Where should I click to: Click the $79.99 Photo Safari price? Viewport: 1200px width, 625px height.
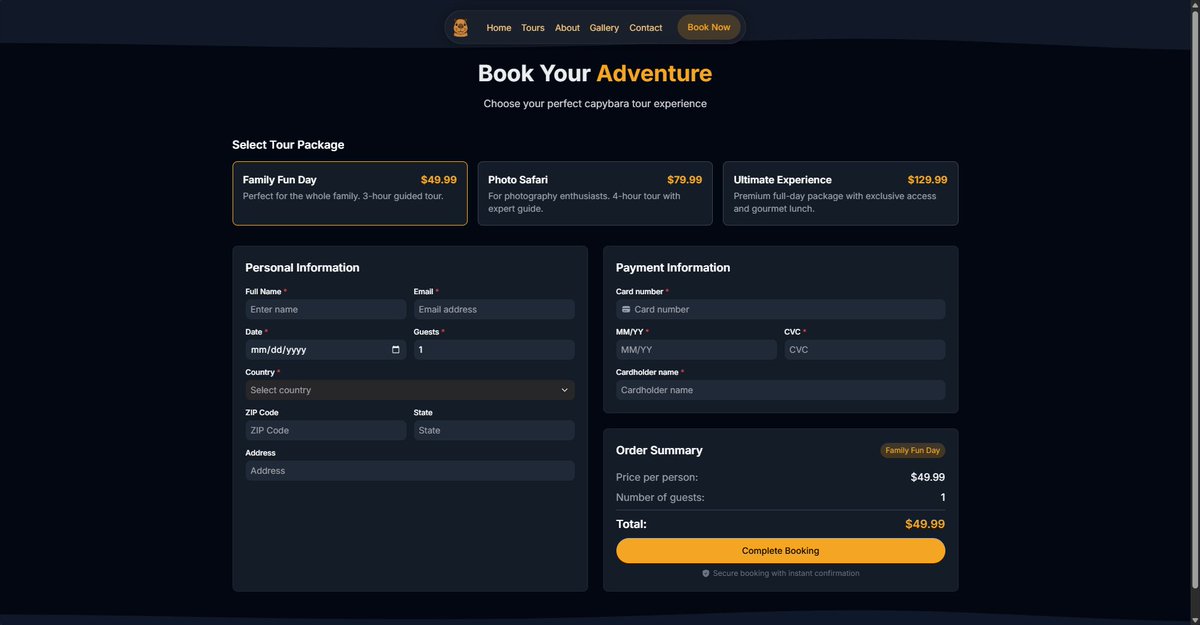pos(685,180)
